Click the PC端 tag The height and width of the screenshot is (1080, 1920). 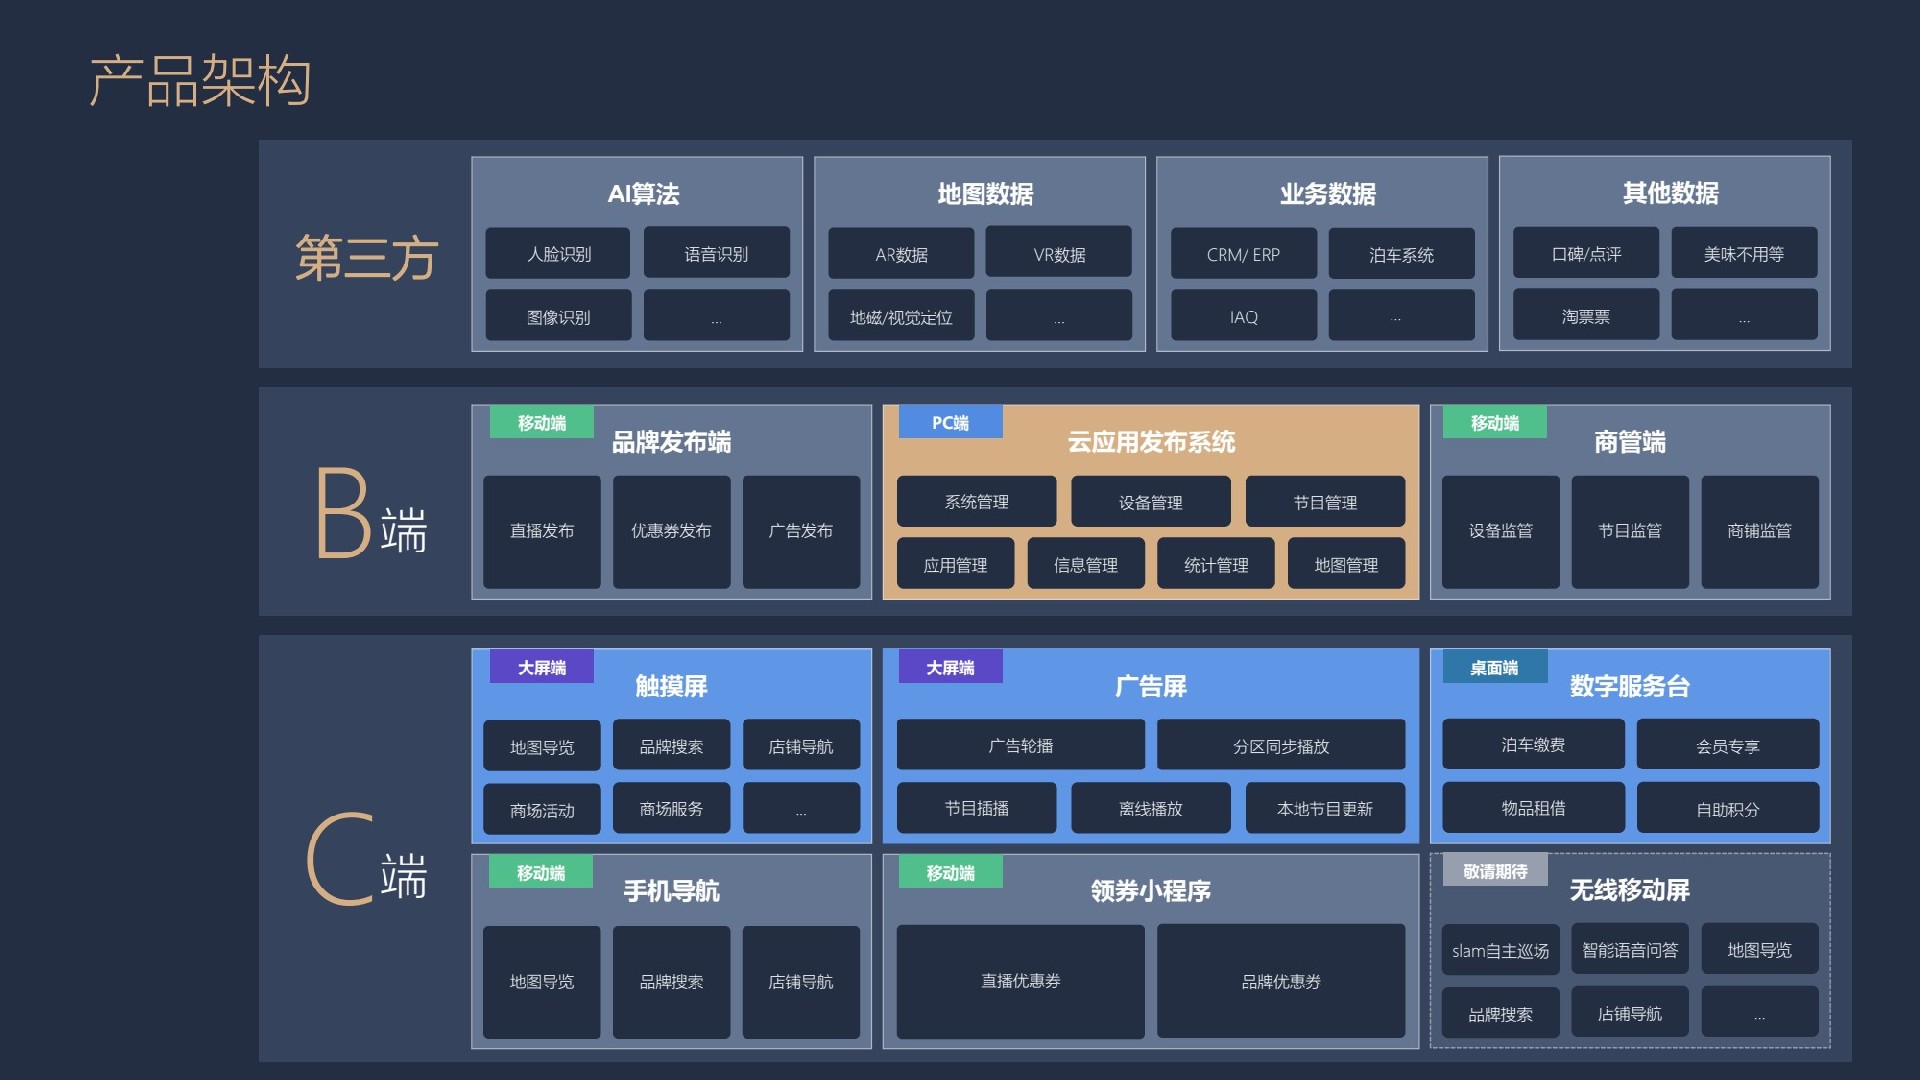(950, 422)
